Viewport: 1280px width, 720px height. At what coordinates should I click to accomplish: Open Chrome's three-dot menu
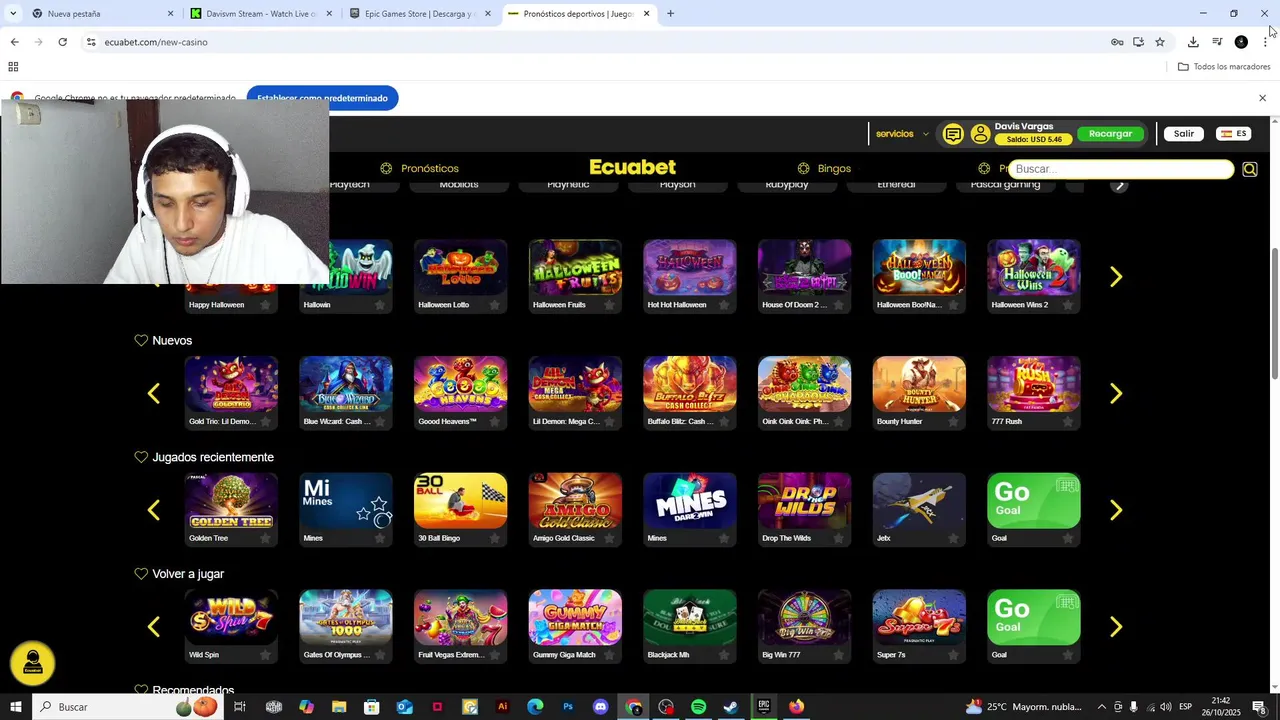[1265, 42]
